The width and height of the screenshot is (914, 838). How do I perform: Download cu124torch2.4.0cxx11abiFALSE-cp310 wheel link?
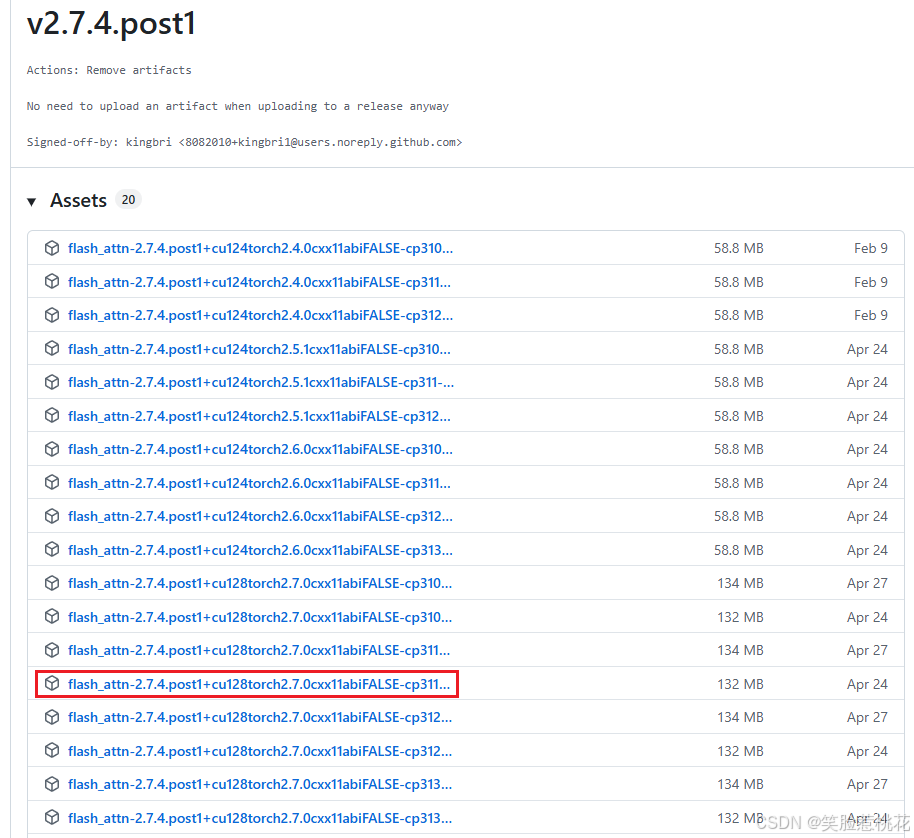point(260,248)
